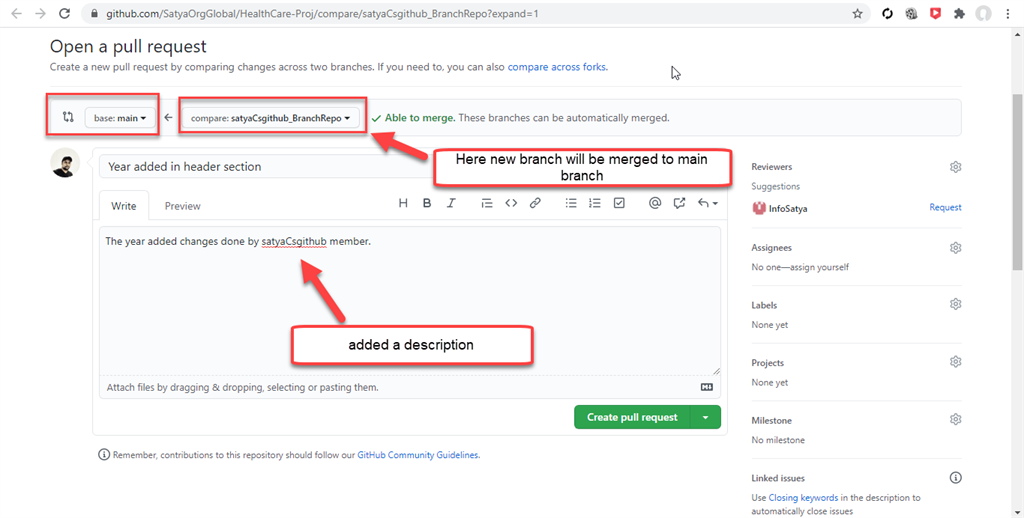1024x518 pixels.
Task: Click the assign yourself link
Action: click(x=822, y=267)
